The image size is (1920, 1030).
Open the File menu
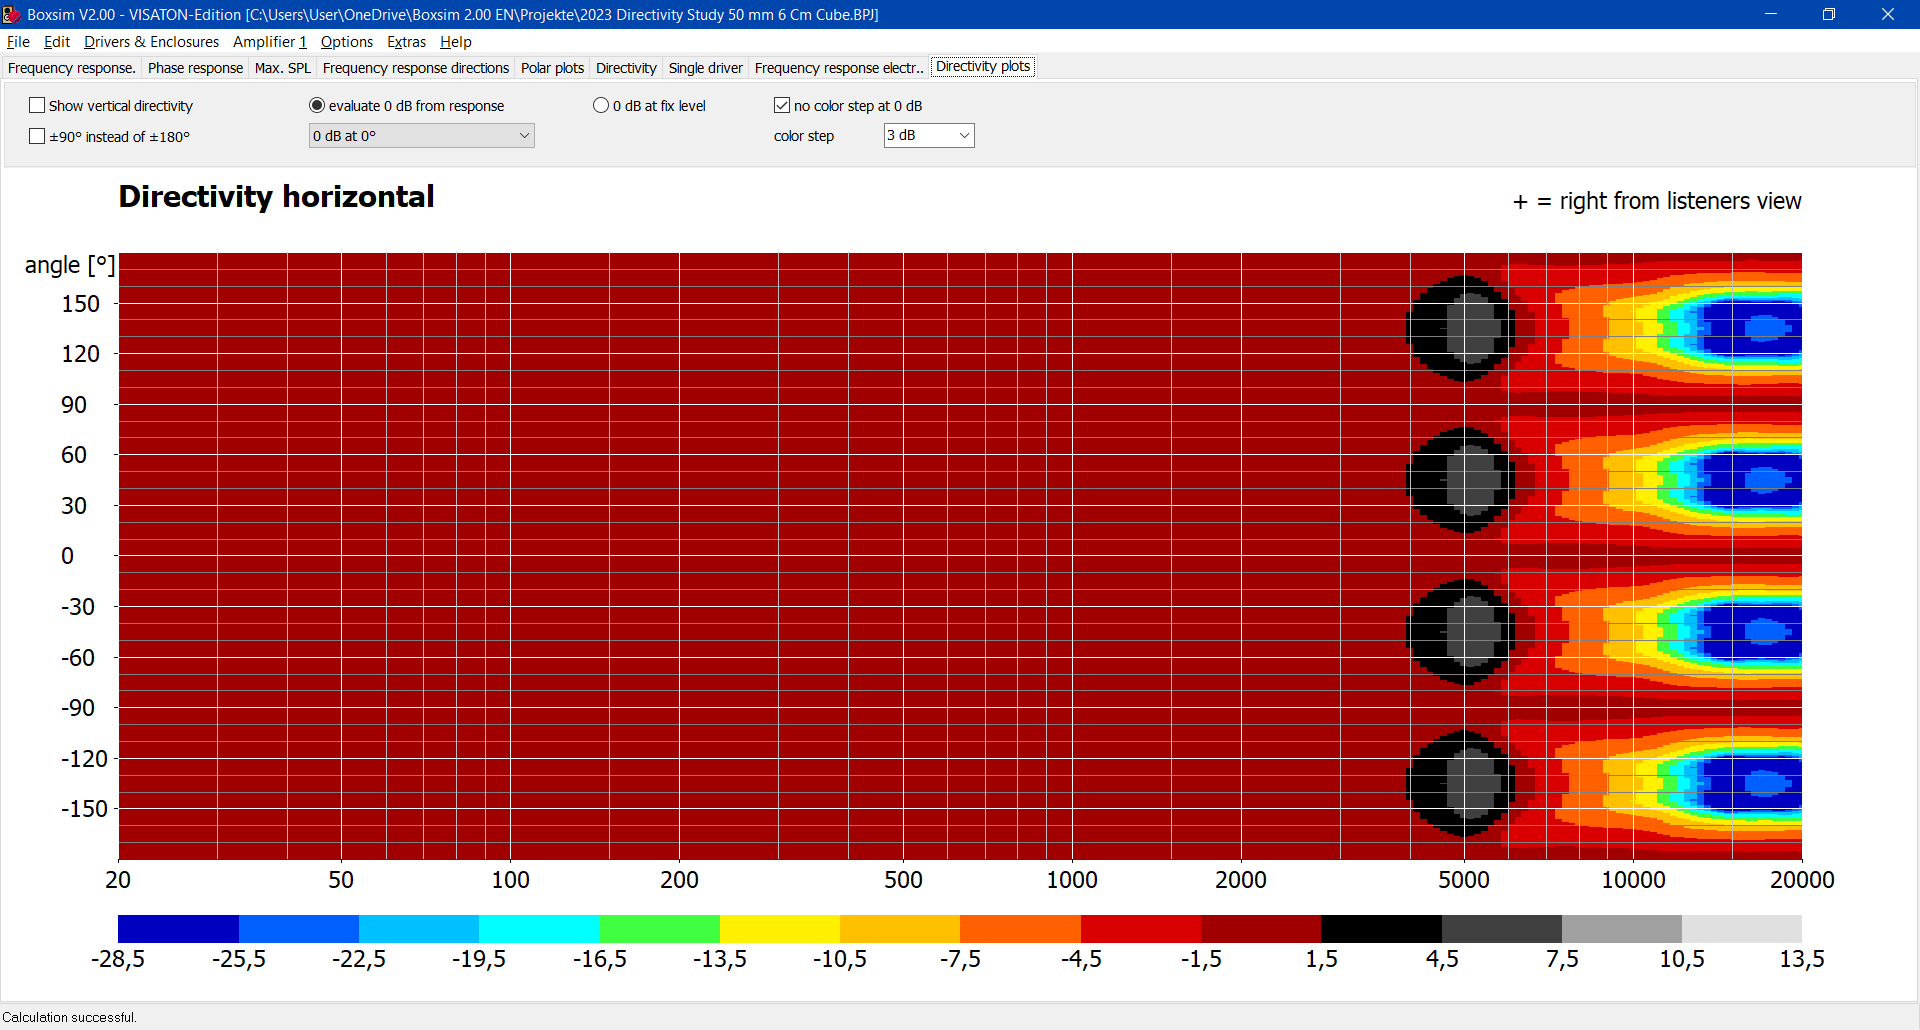point(18,42)
